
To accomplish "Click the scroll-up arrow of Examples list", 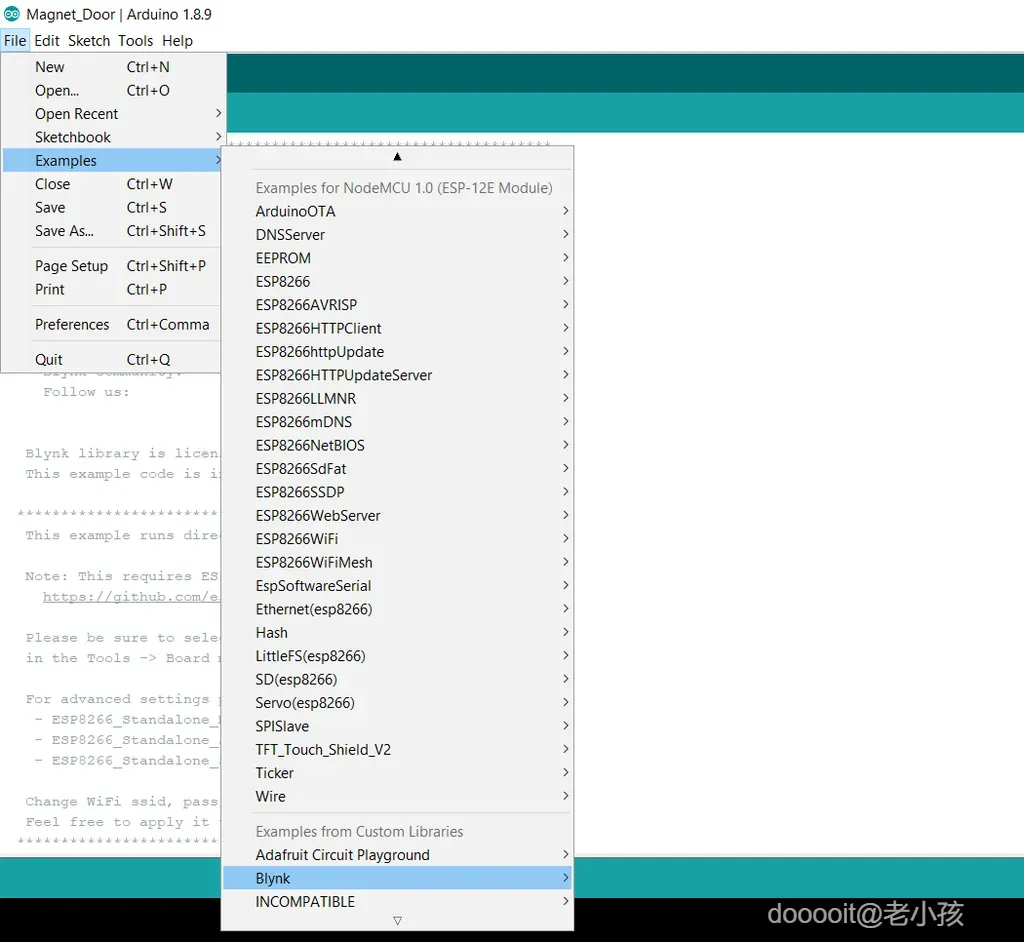I will [397, 157].
